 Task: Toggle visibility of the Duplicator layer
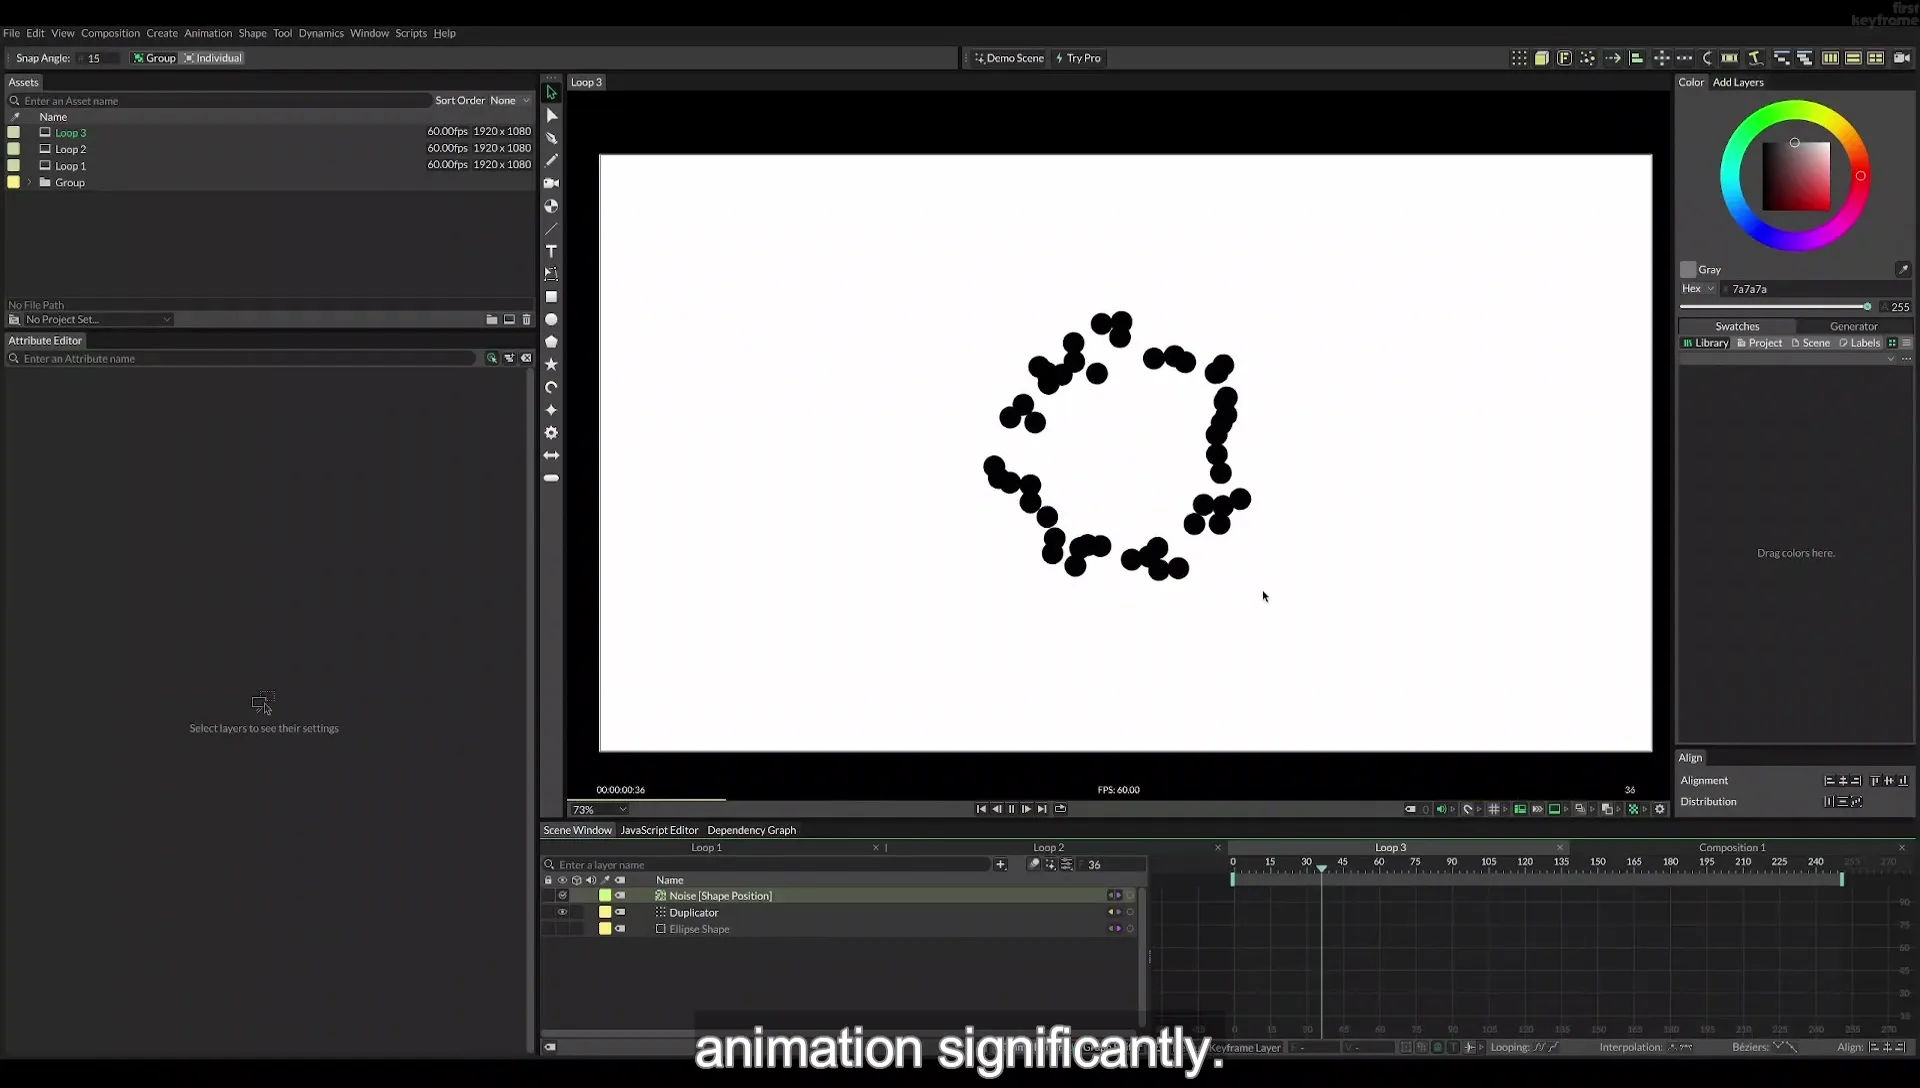point(562,912)
